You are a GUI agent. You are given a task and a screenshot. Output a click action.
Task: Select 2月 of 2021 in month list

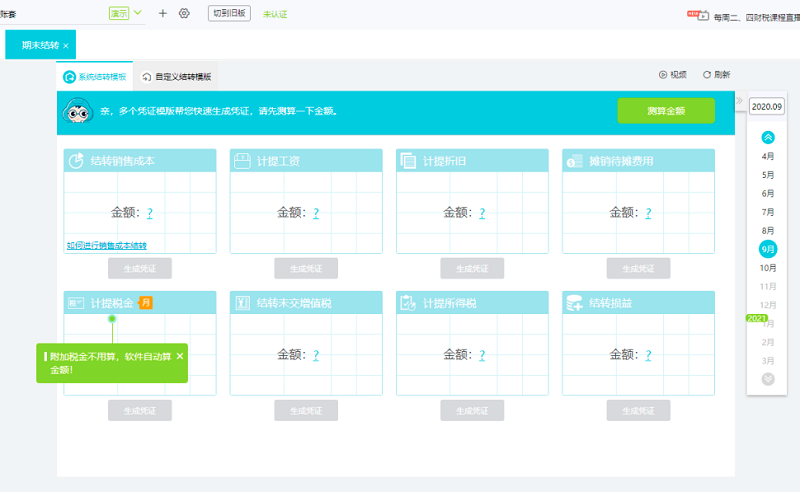[x=768, y=342]
